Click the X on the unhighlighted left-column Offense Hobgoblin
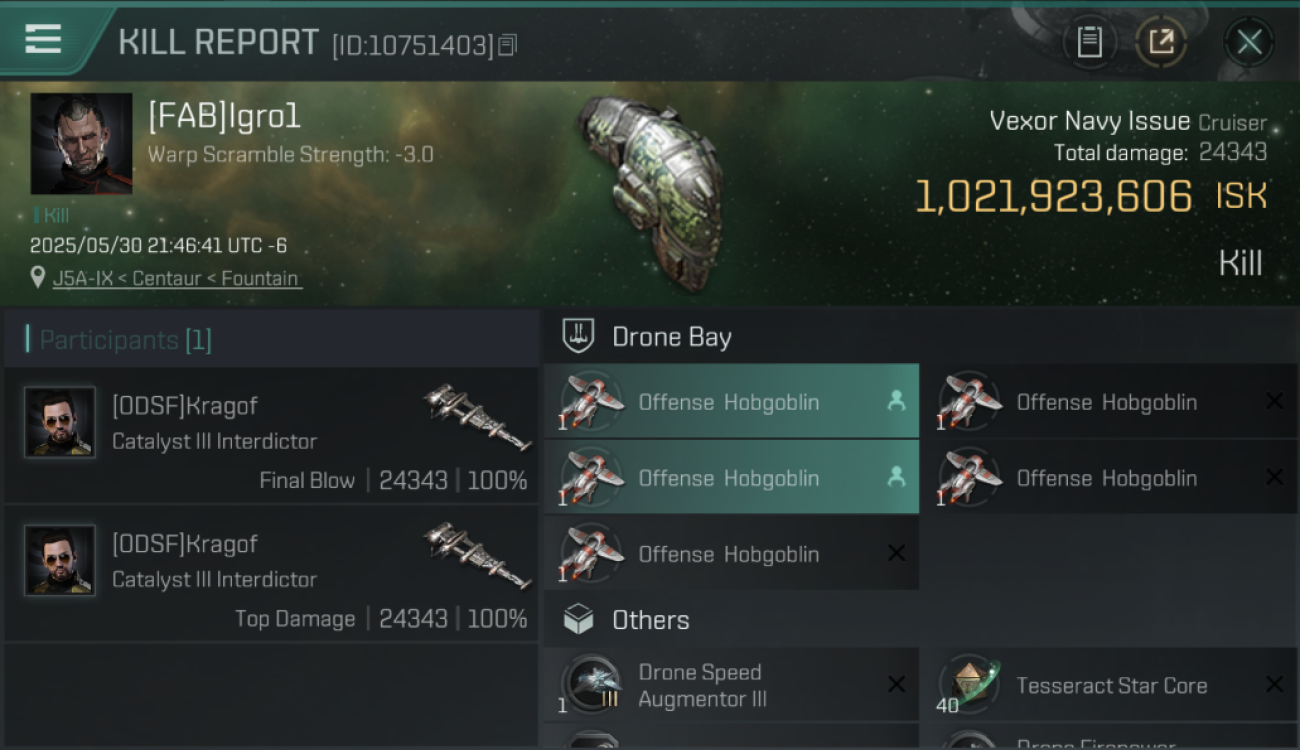This screenshot has width=1300, height=750. (896, 553)
